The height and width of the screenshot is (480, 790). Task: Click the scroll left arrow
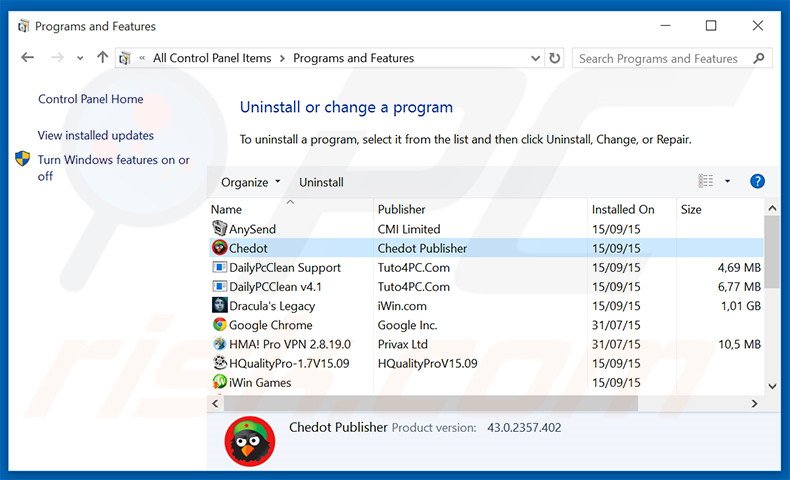(x=216, y=403)
